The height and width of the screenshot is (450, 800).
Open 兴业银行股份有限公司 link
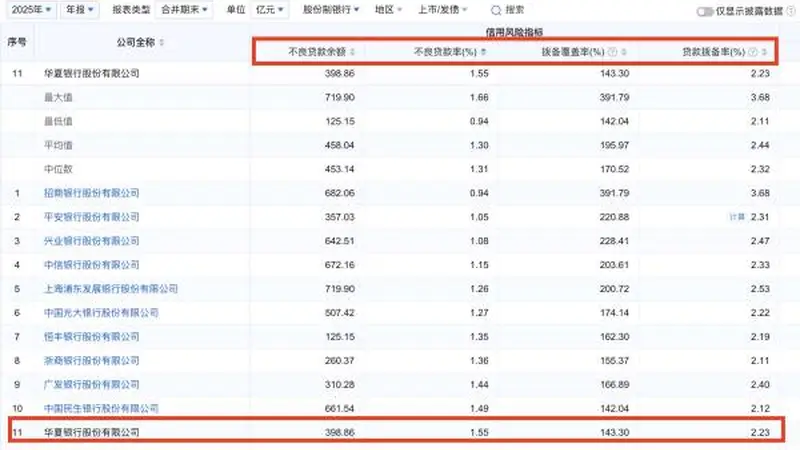tap(91, 241)
